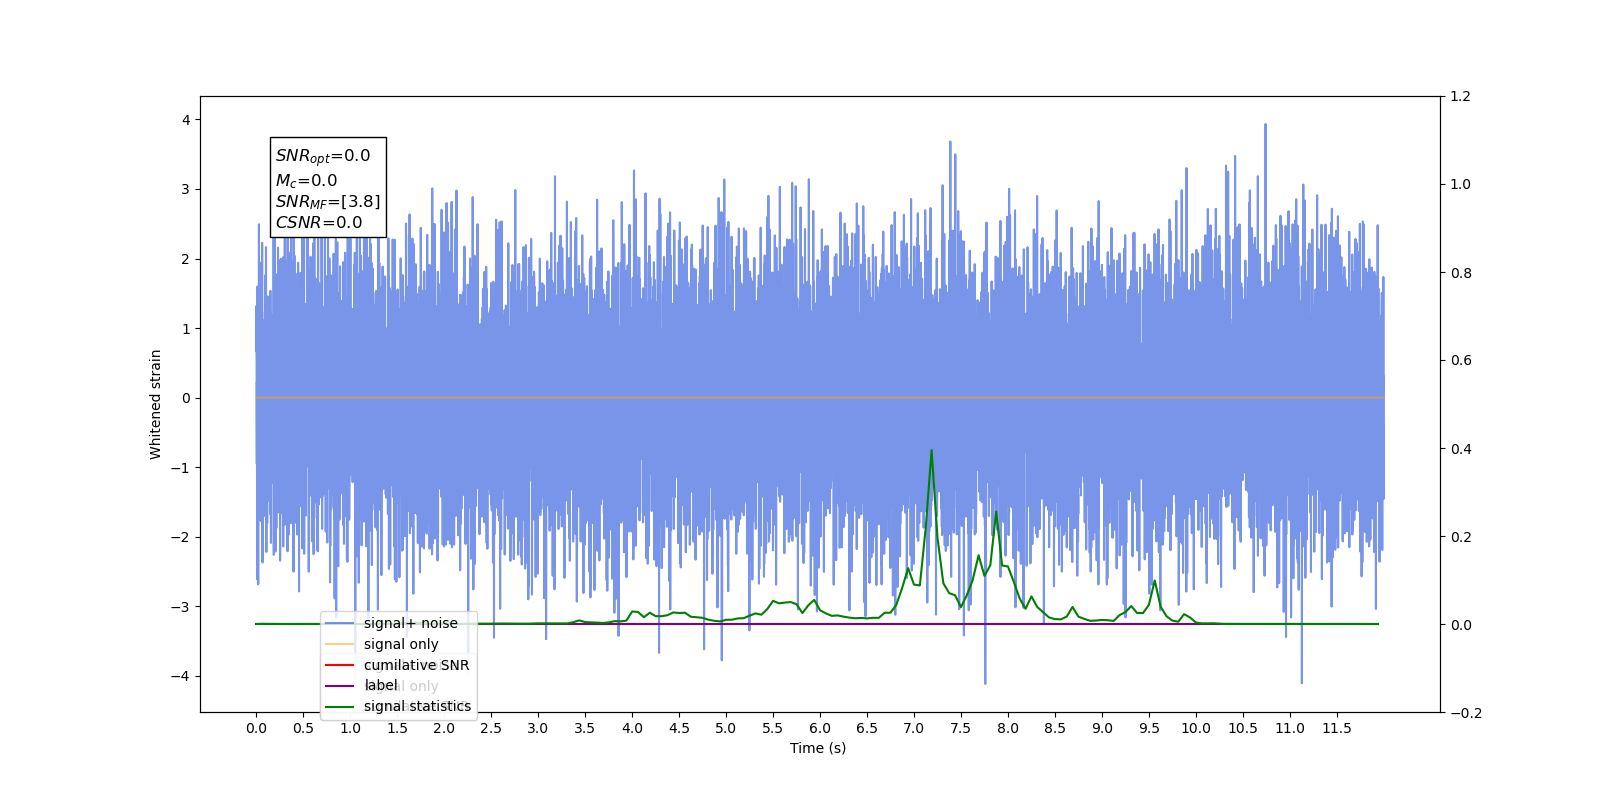This screenshot has width=1600, height=800.
Task: Click the 7.0 tick on time axis
Action: (x=914, y=728)
